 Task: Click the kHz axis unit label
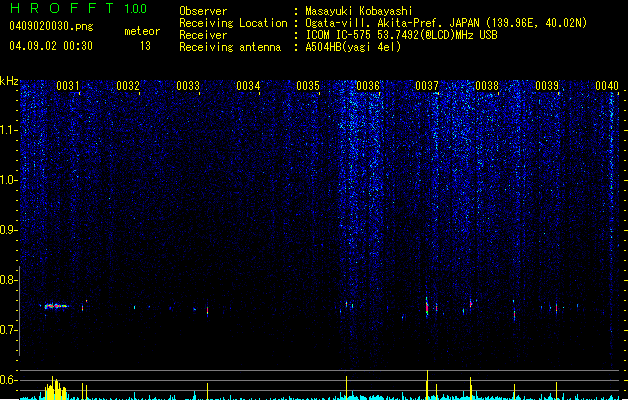[x=9, y=81]
